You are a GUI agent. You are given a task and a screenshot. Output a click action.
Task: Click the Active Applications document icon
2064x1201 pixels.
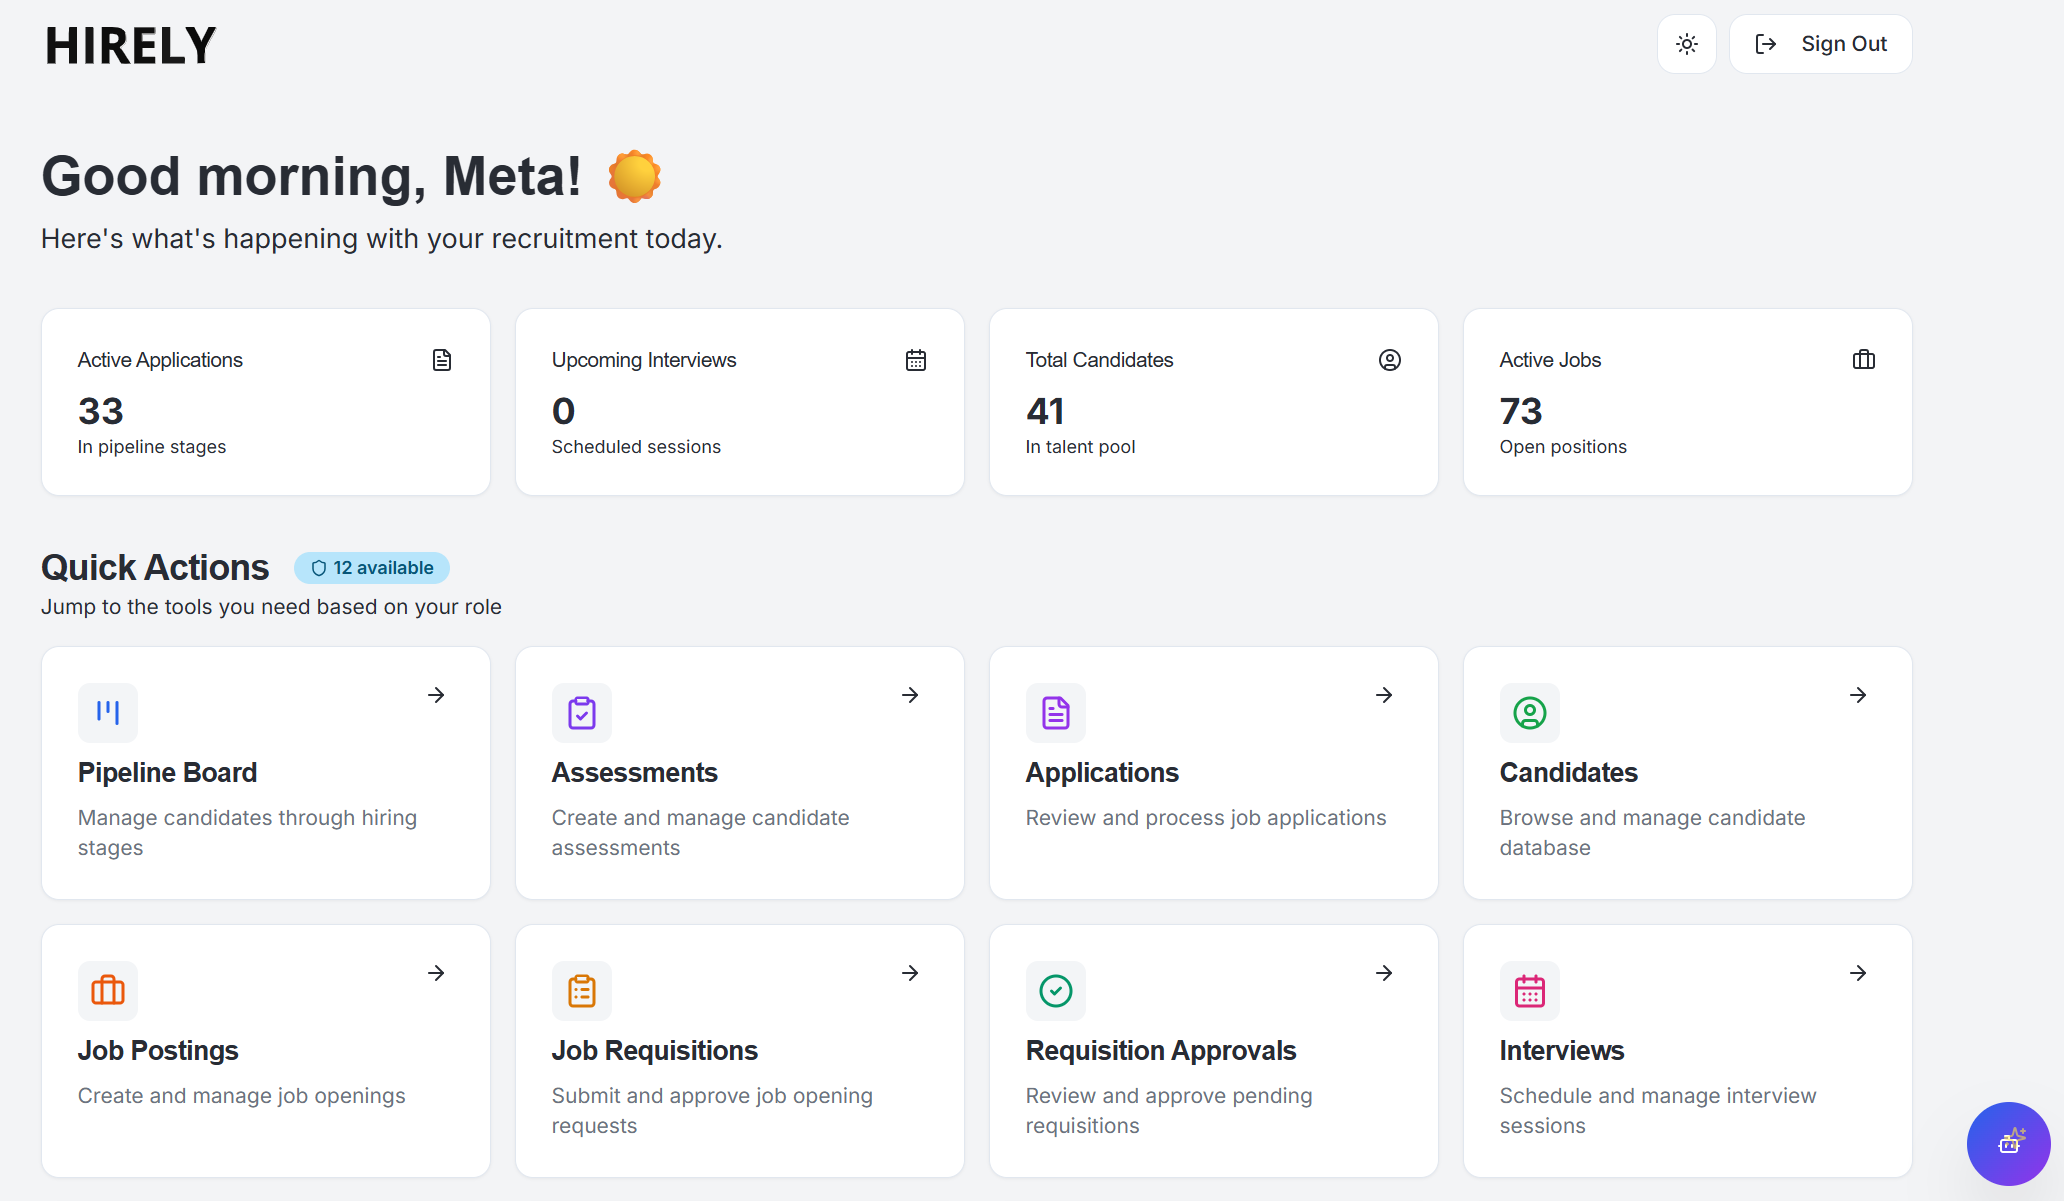point(441,360)
